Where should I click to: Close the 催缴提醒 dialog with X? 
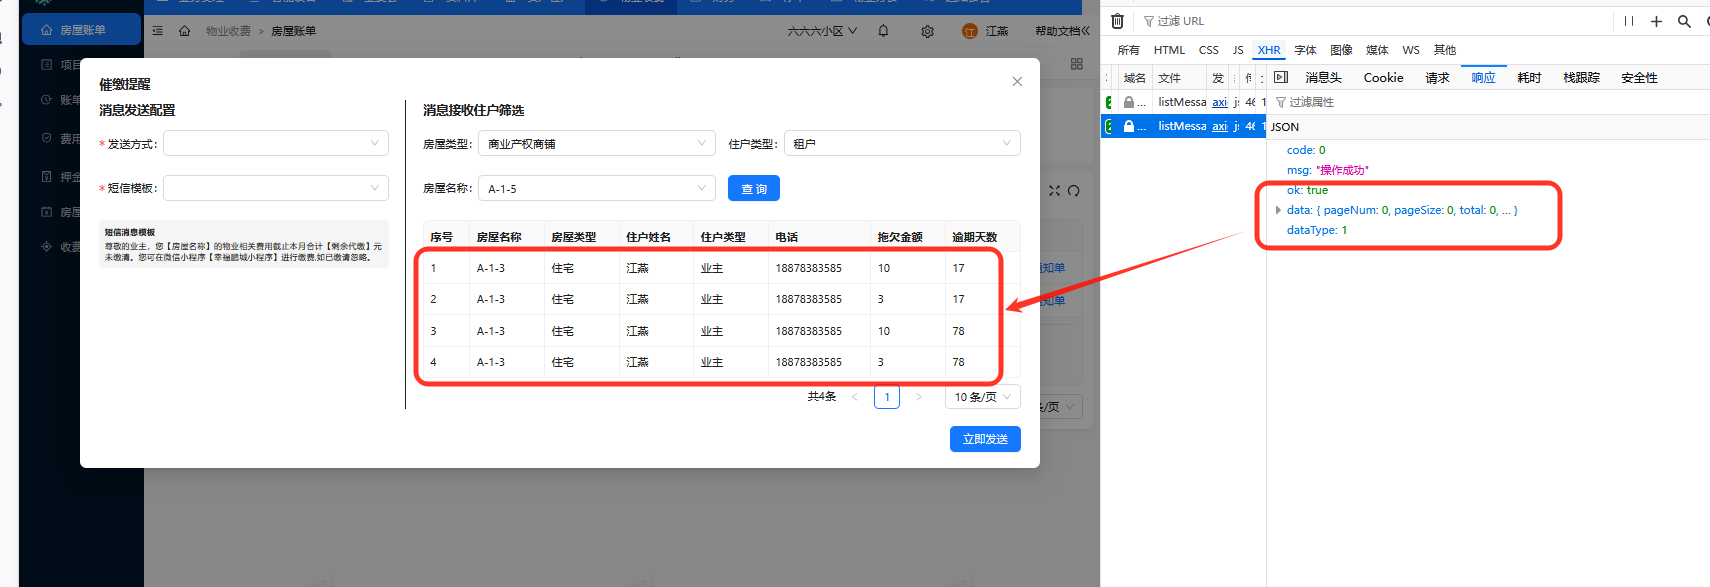pos(1017,82)
